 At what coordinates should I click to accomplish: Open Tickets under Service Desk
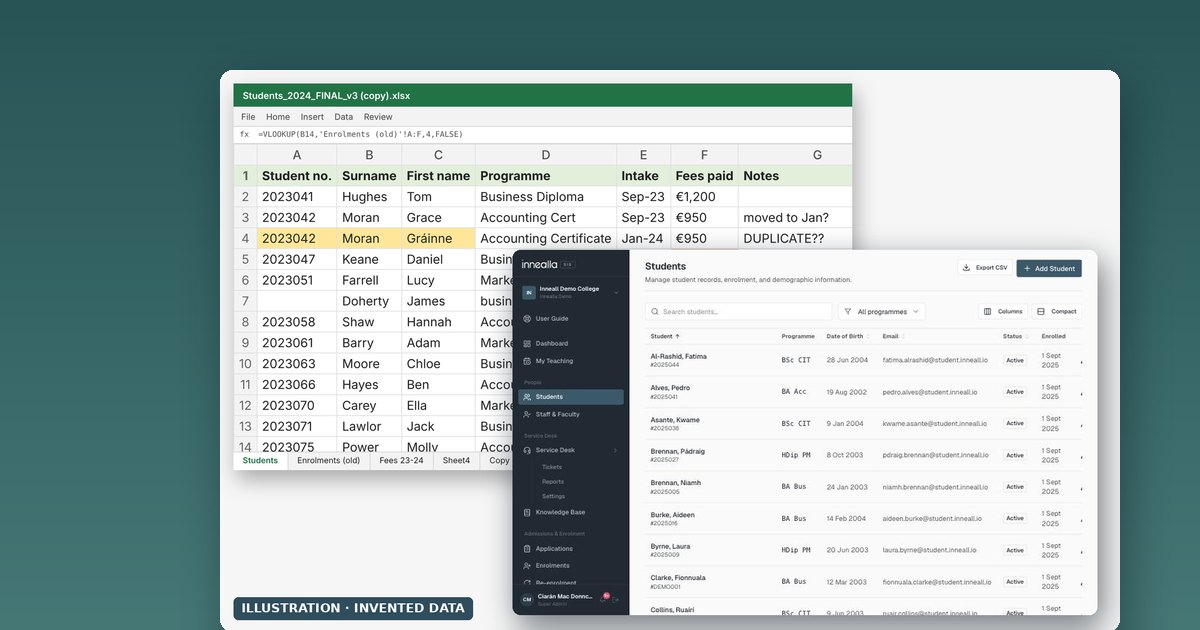[552, 467]
